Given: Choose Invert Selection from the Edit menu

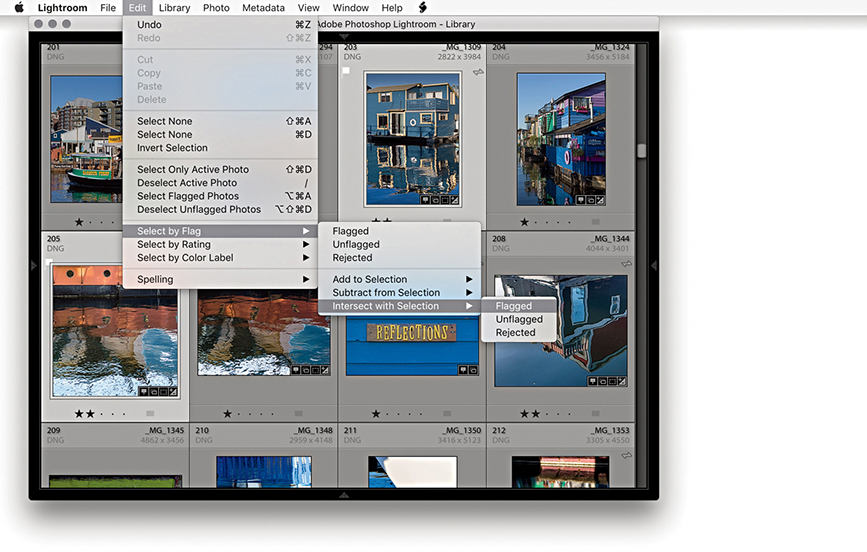Looking at the screenshot, I should [x=172, y=148].
